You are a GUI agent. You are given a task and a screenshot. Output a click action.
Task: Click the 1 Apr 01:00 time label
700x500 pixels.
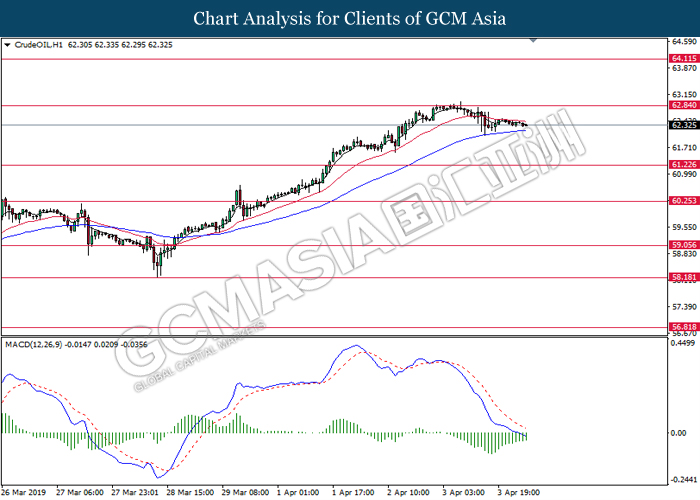pos(298,492)
